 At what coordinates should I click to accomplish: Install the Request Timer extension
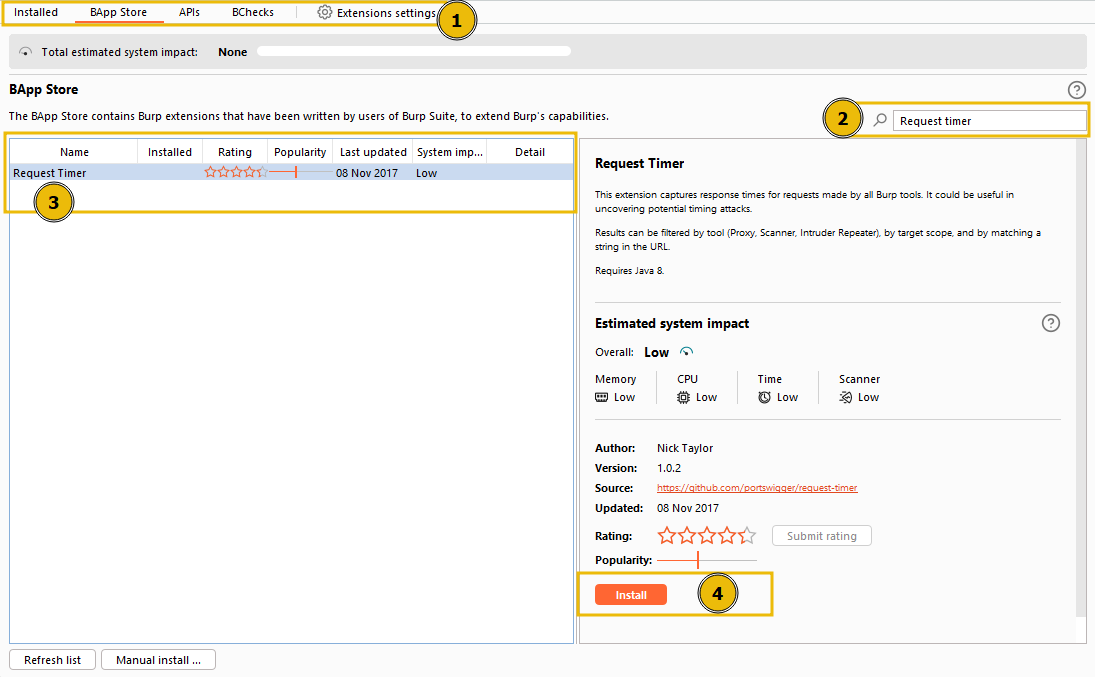[631, 594]
